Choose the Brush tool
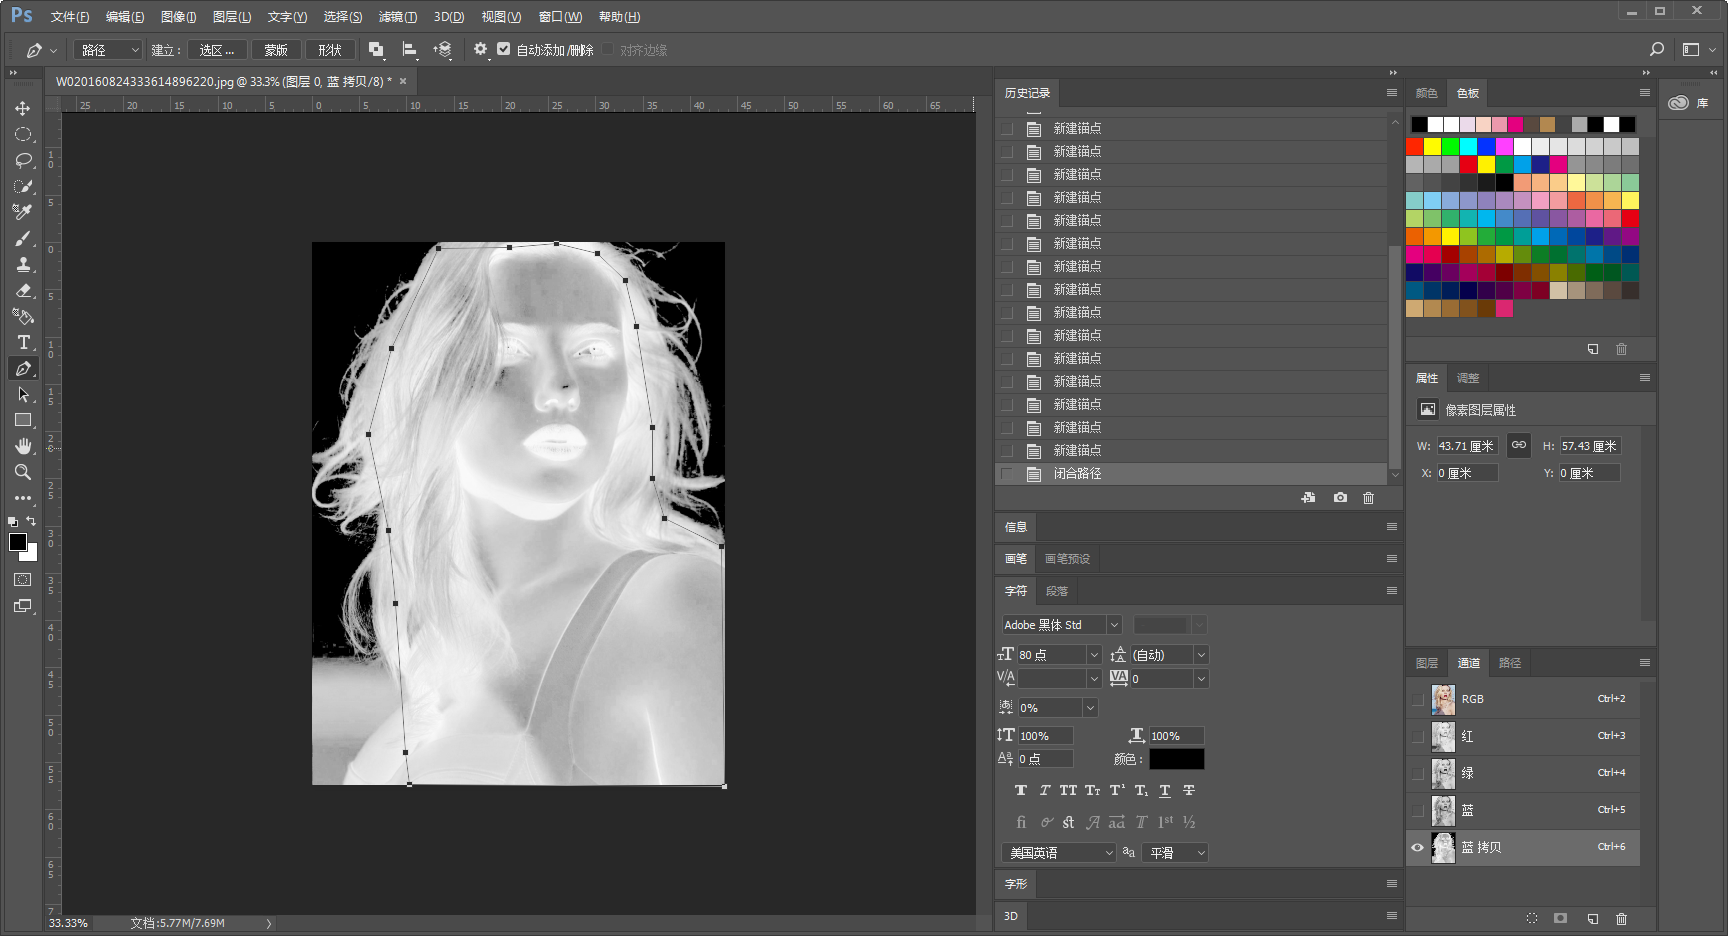Viewport: 1728px width, 936px height. click(x=23, y=238)
